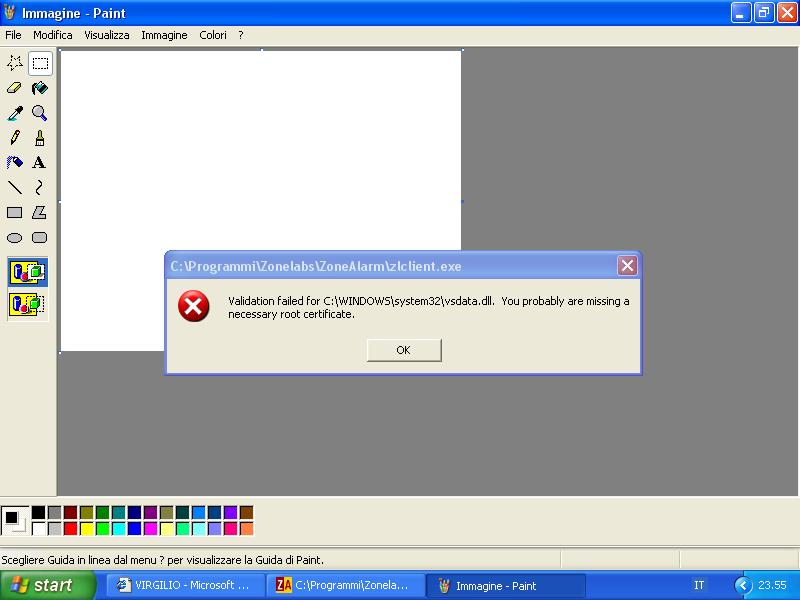The height and width of the screenshot is (600, 800).
Task: Switch to ZoneAlarm taskbar button
Action: tap(345, 585)
